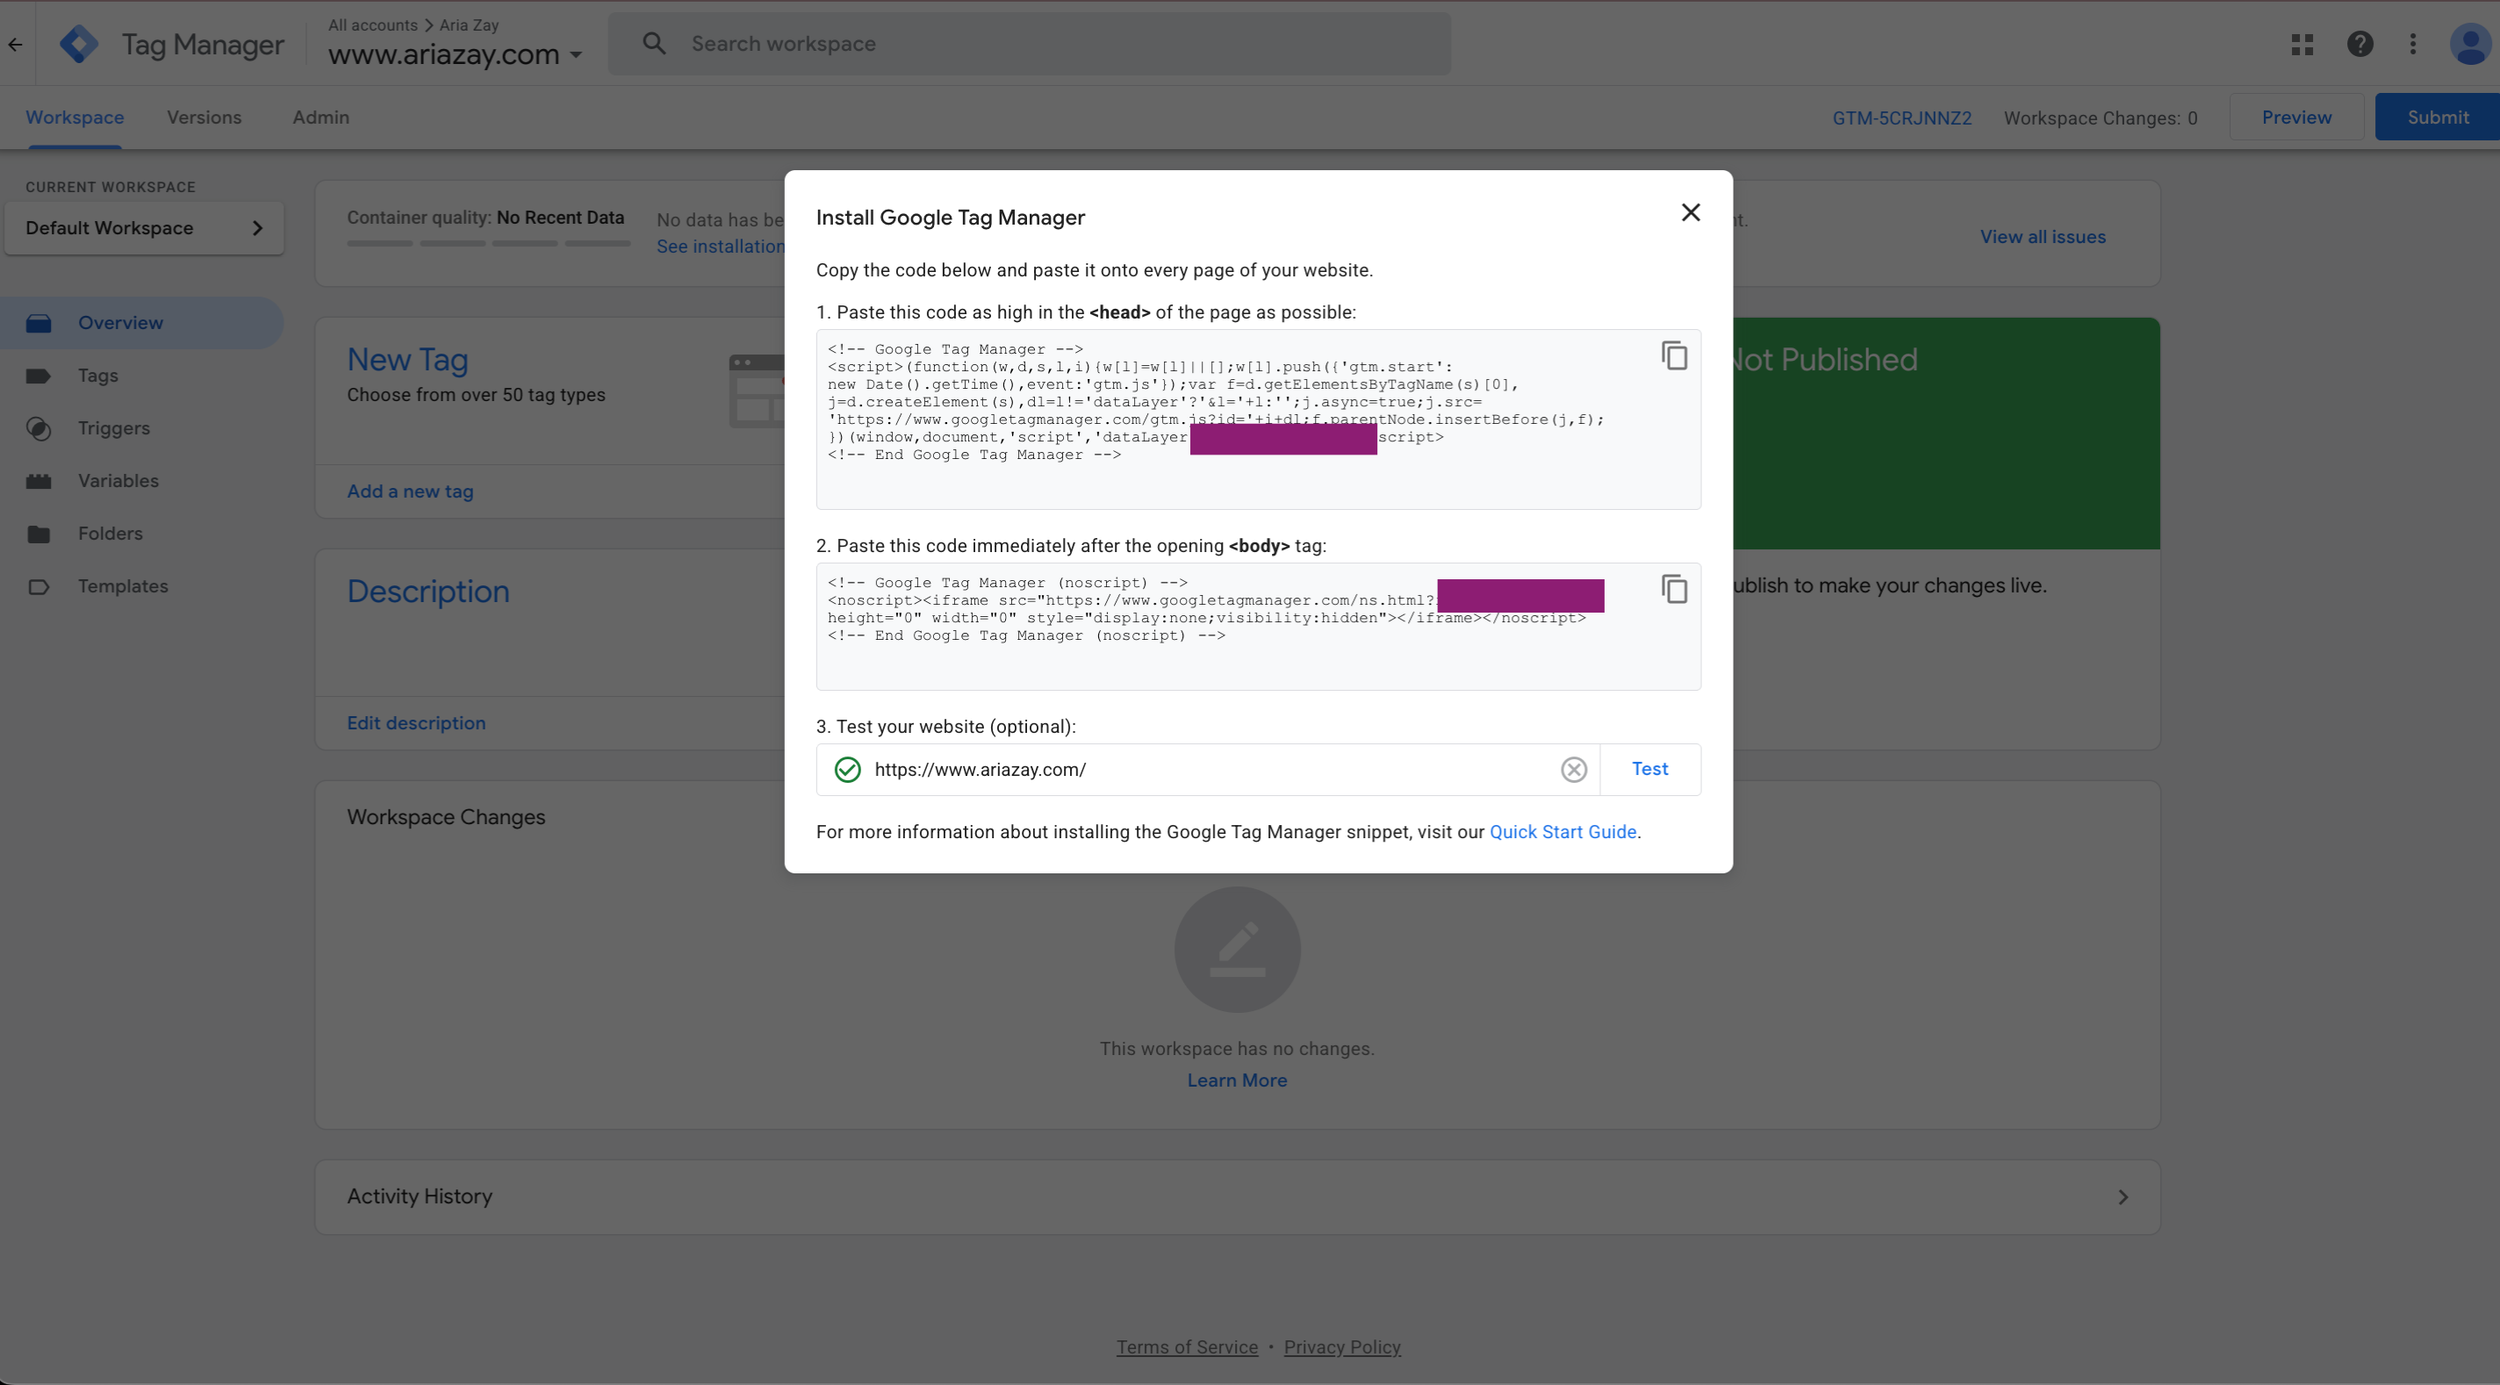2500x1385 pixels.
Task: Click the search workspace field
Action: pyautogui.click(x=1030, y=44)
